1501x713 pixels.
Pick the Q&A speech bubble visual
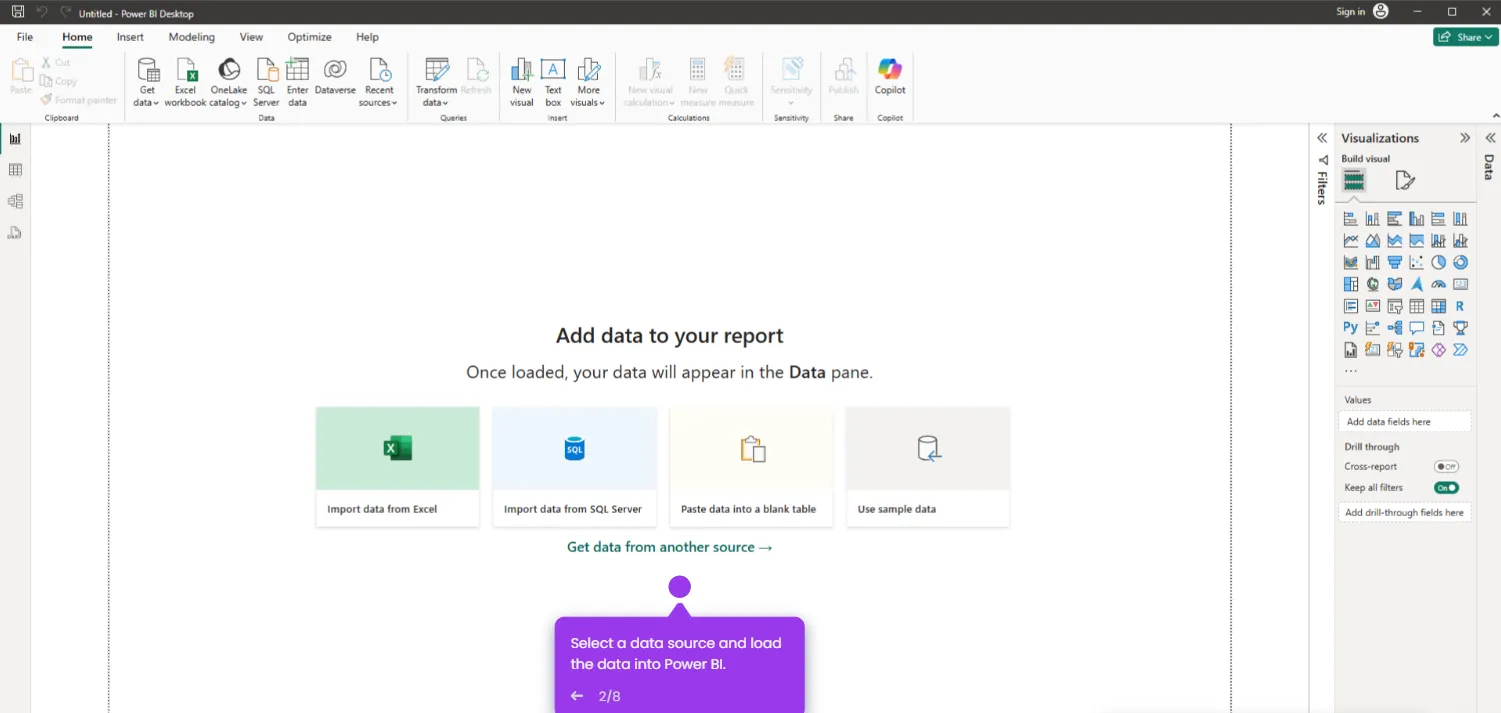pos(1417,328)
